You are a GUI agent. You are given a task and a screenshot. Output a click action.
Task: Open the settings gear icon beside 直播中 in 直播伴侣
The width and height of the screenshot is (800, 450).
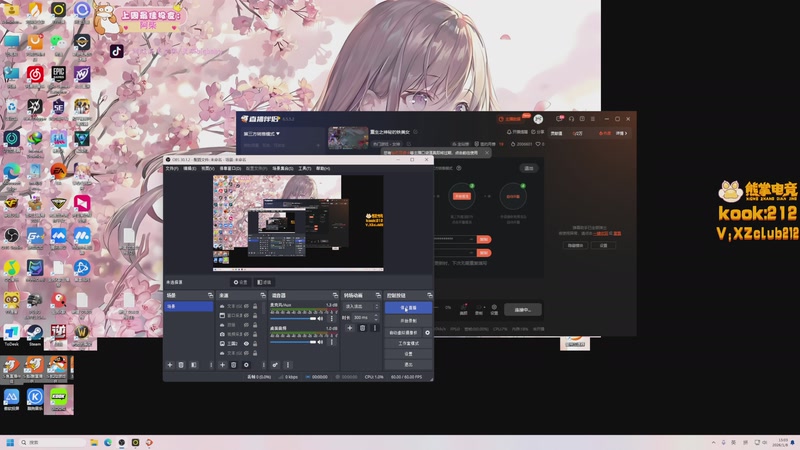click(494, 309)
